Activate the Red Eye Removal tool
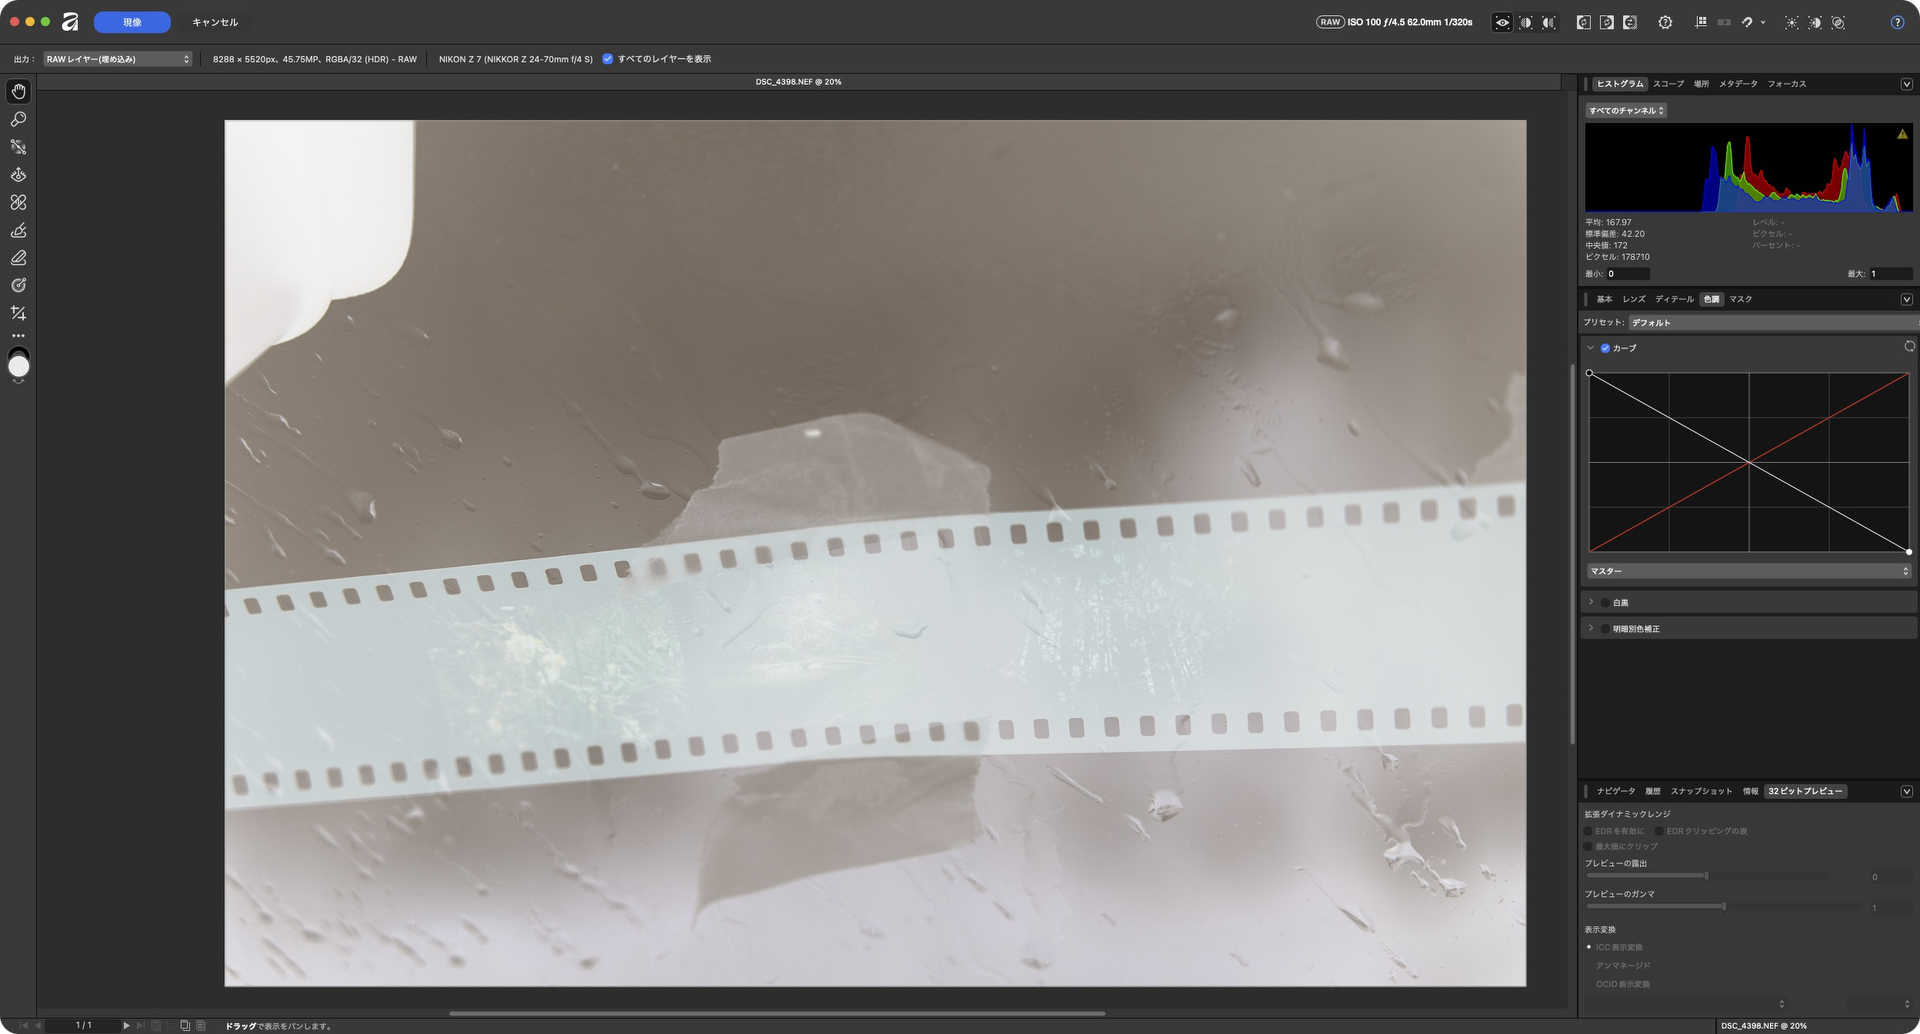Viewport: 1920px width, 1034px height. click(18, 174)
